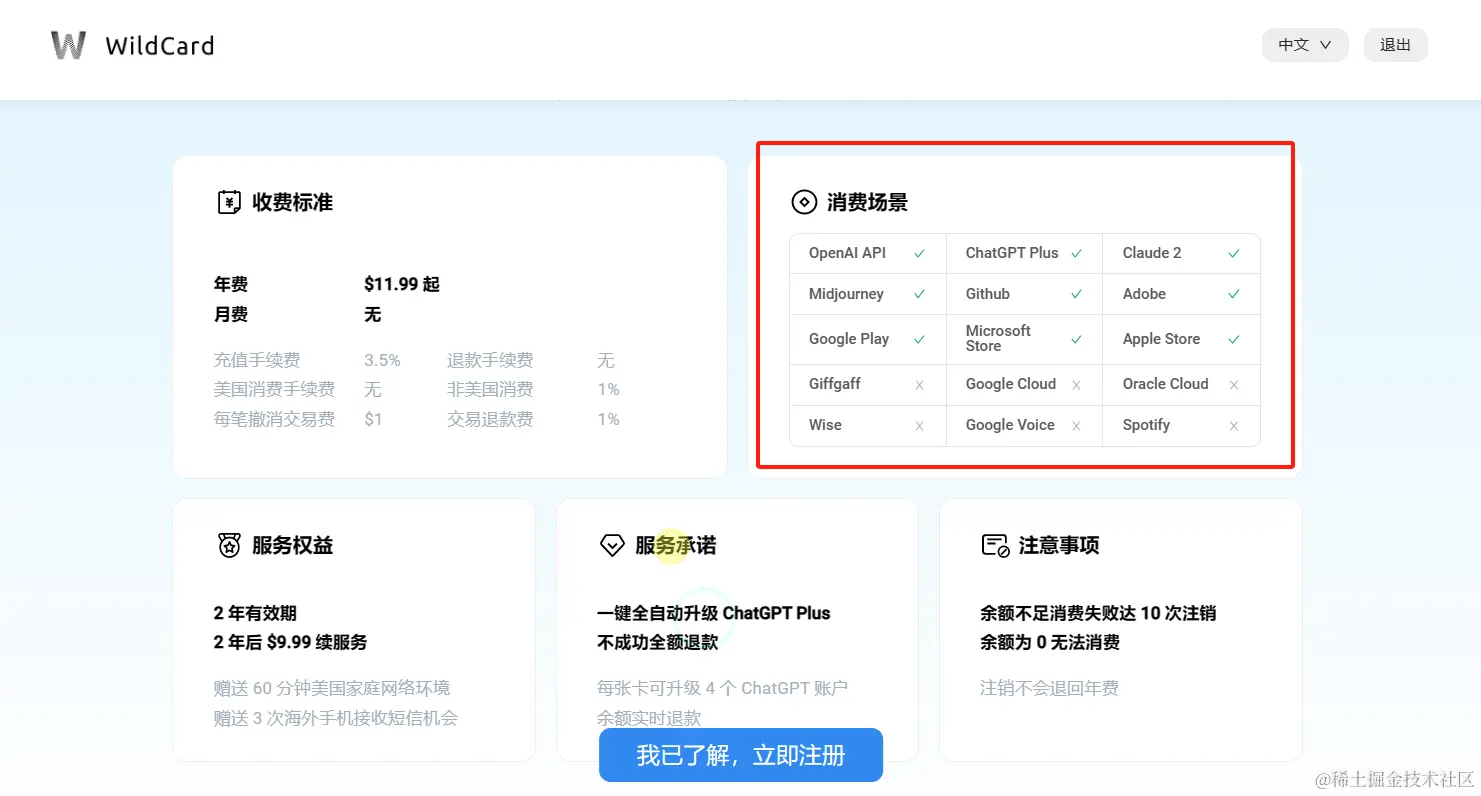
Task: Click the Microsoft Store label
Action: click(x=998, y=338)
